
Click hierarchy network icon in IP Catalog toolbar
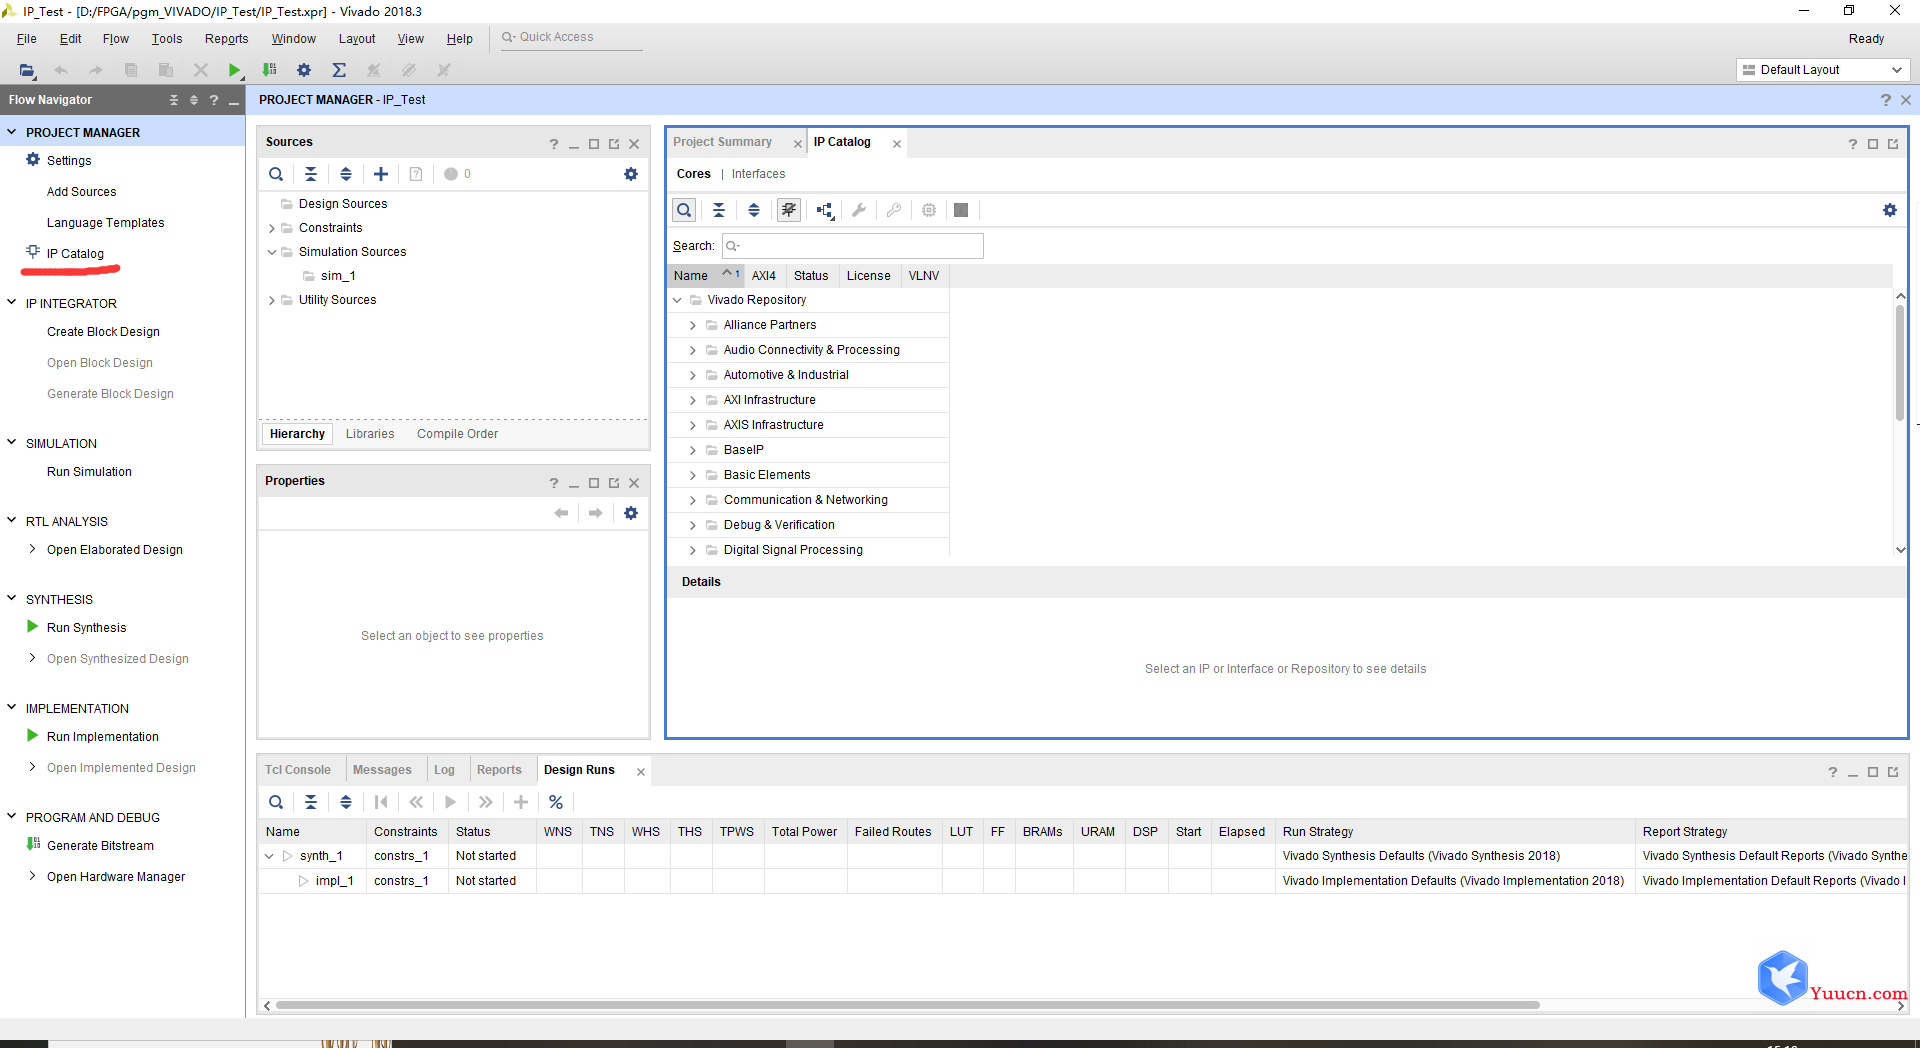(x=824, y=210)
